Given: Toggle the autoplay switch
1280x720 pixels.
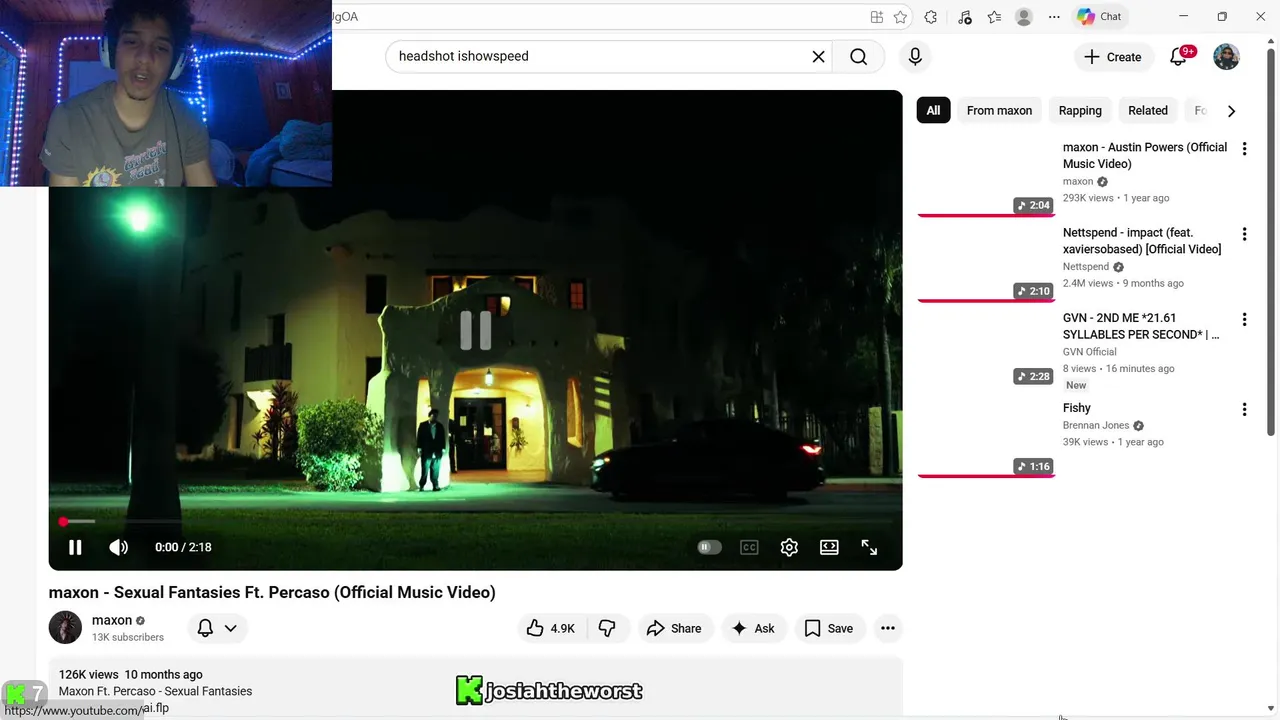Looking at the screenshot, I should [709, 547].
